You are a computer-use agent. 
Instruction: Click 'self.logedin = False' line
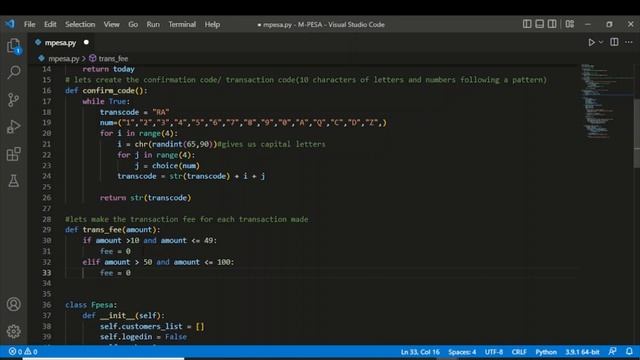click(143, 337)
